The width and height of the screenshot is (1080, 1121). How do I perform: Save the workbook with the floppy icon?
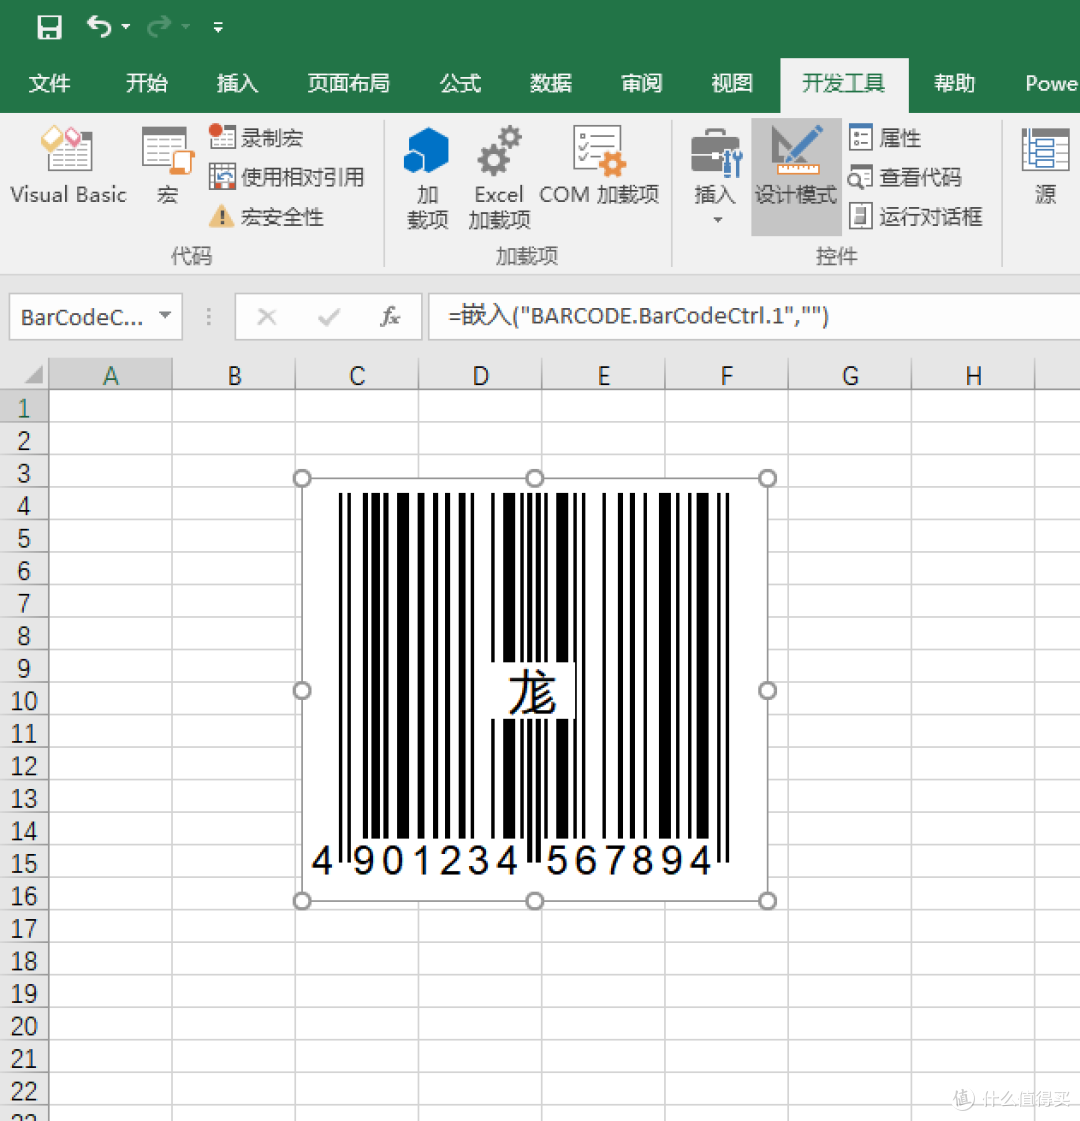coord(49,27)
